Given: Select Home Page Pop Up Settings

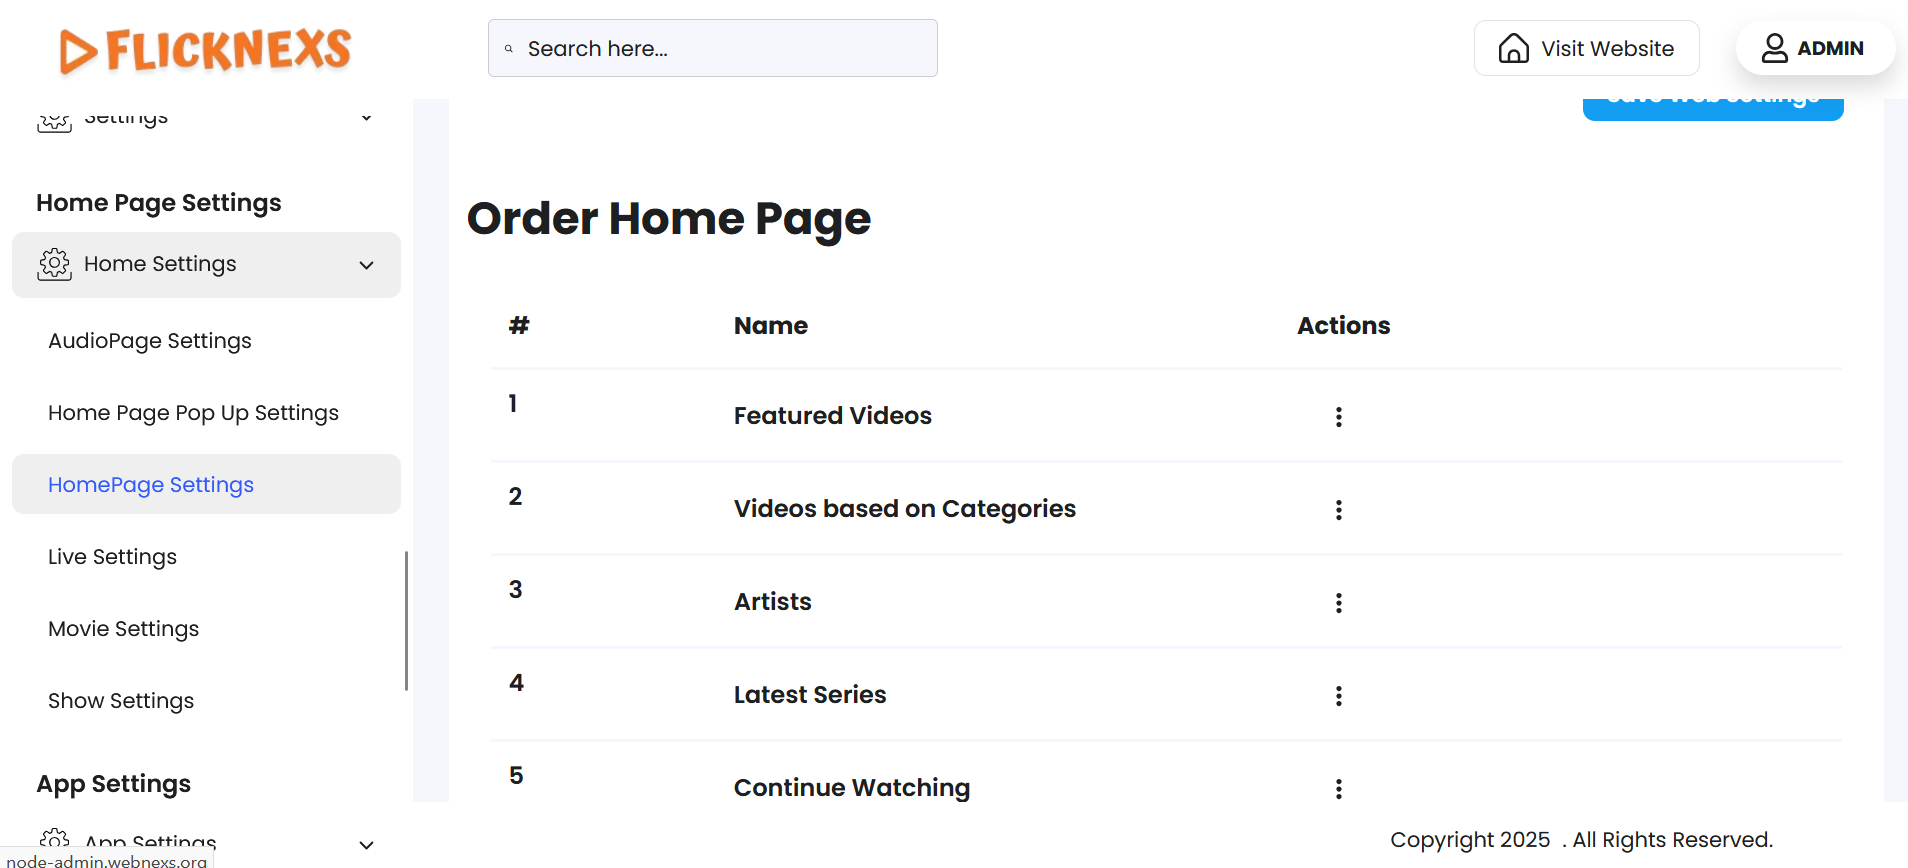Looking at the screenshot, I should coord(193,413).
